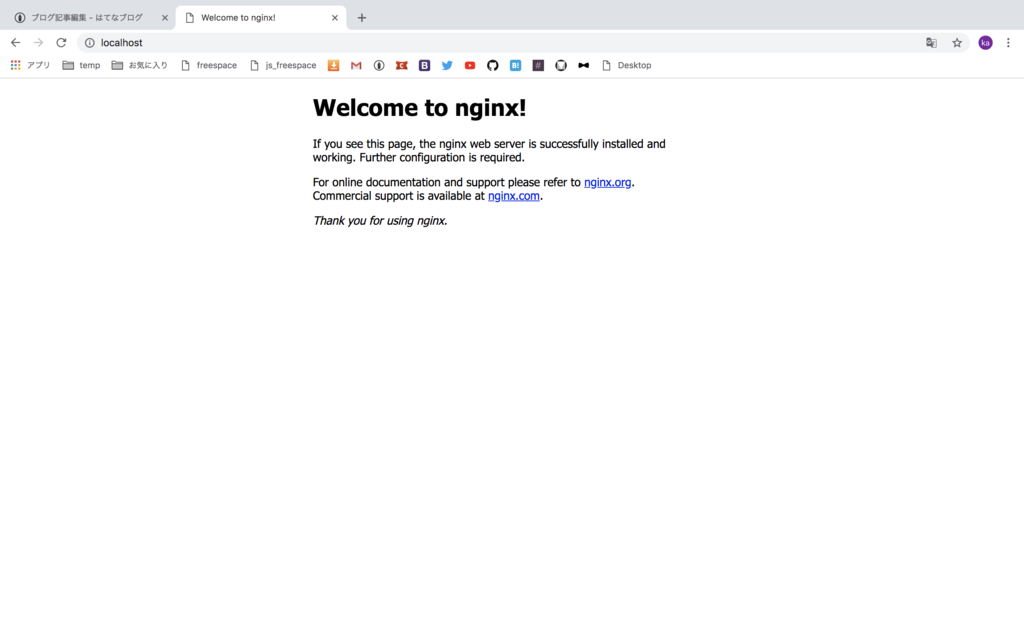Screen dimensions: 1024x640
Task: Click the red ticket-shaped bookmark icon
Action: (x=402, y=65)
